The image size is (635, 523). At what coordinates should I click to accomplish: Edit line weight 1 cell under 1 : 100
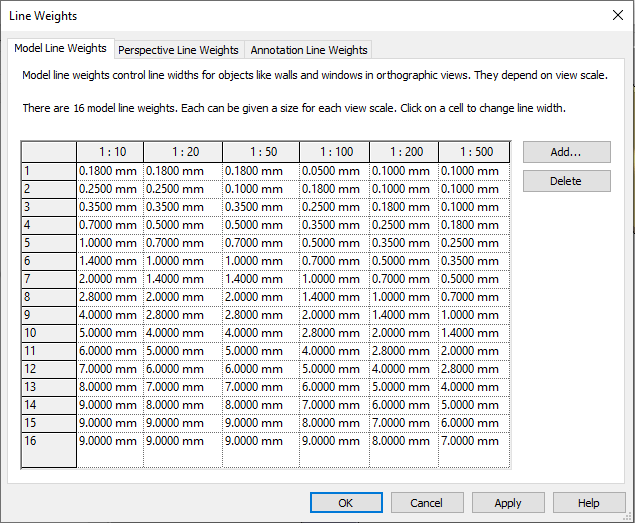(334, 171)
